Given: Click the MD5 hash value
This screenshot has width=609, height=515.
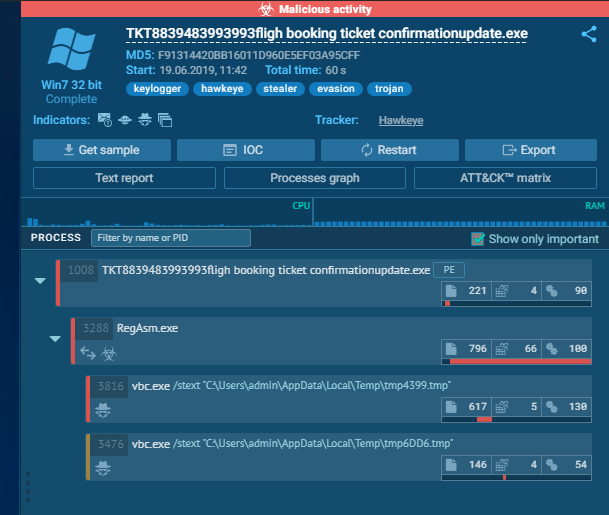Looking at the screenshot, I should coord(259,55).
